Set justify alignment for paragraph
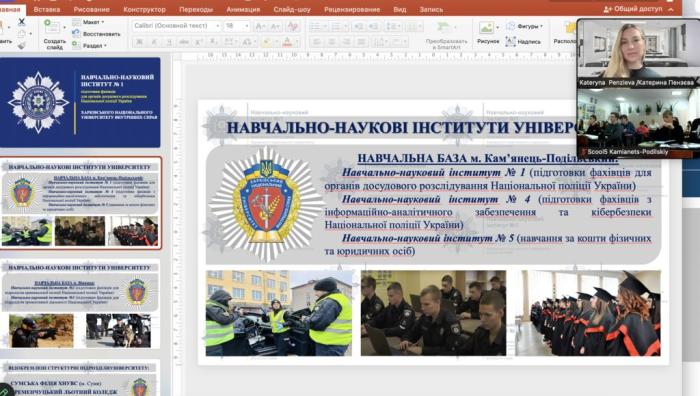Image resolution: width=700 pixels, height=396 pixels. (x=361, y=42)
